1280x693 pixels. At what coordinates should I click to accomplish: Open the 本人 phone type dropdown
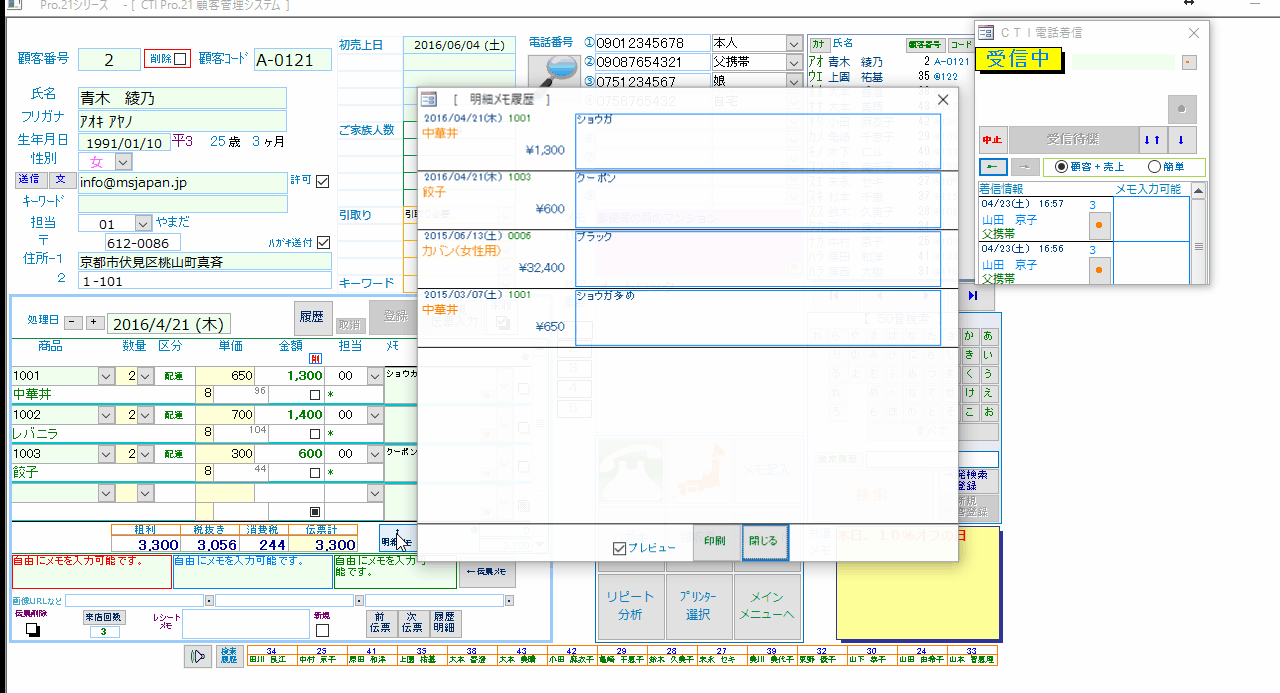coord(794,44)
